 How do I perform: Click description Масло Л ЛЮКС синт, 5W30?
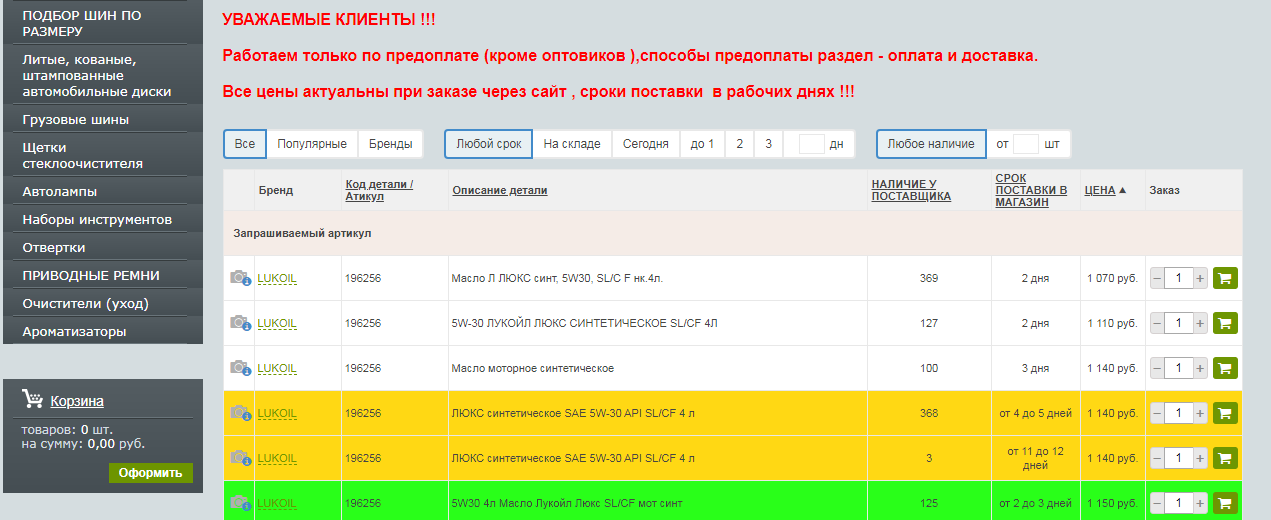tap(557, 278)
